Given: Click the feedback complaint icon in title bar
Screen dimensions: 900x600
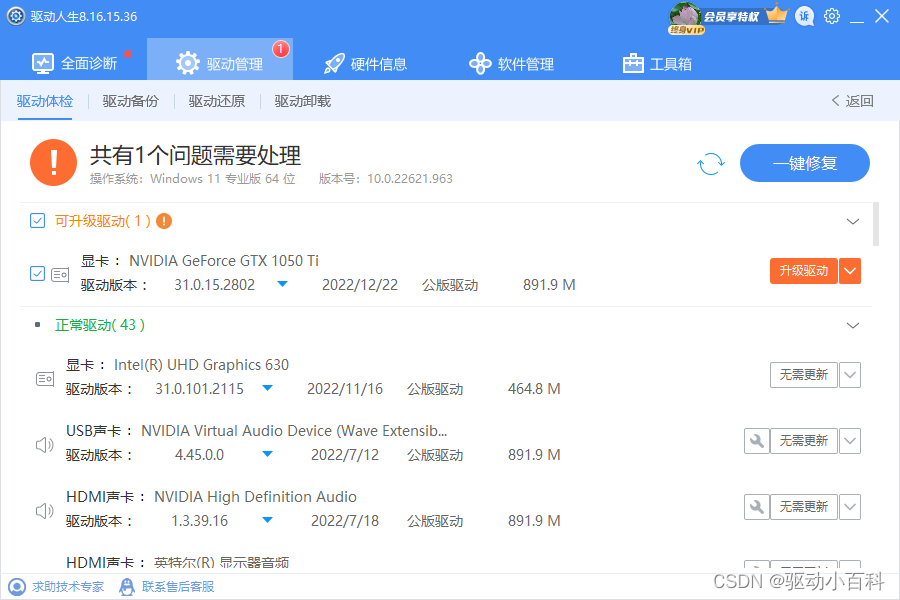Looking at the screenshot, I should 805,16.
